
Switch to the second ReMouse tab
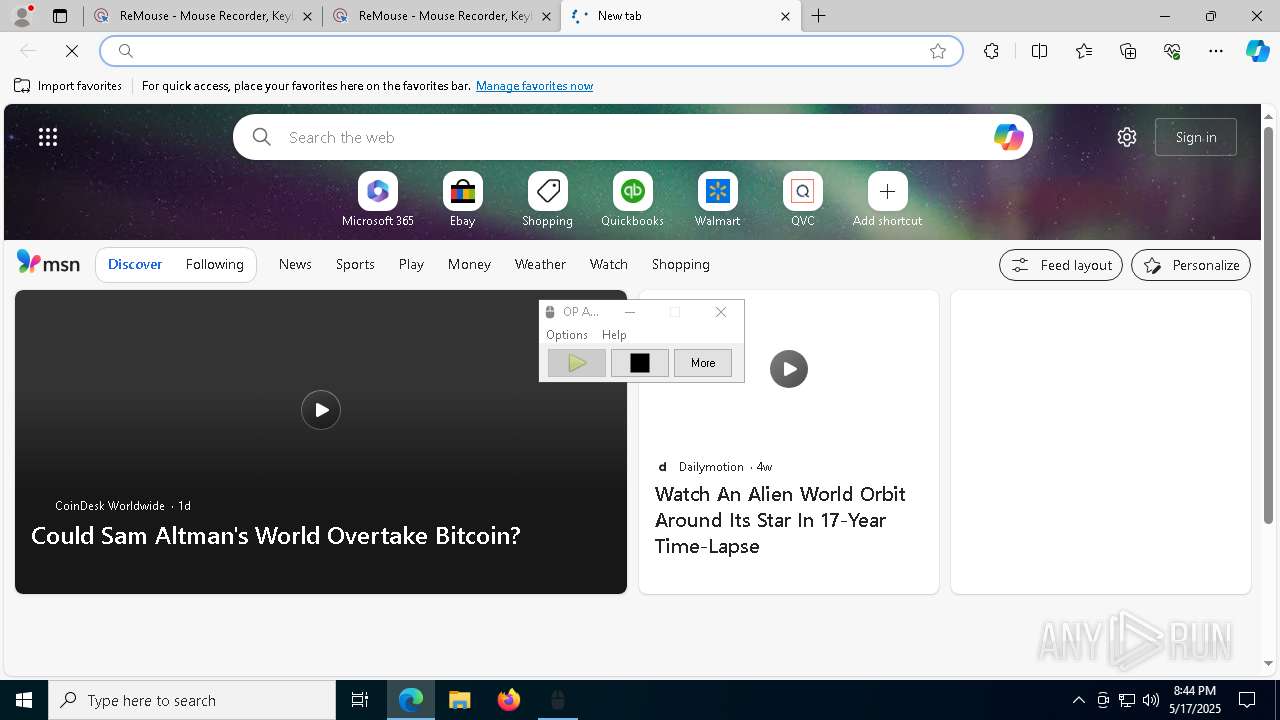click(441, 16)
